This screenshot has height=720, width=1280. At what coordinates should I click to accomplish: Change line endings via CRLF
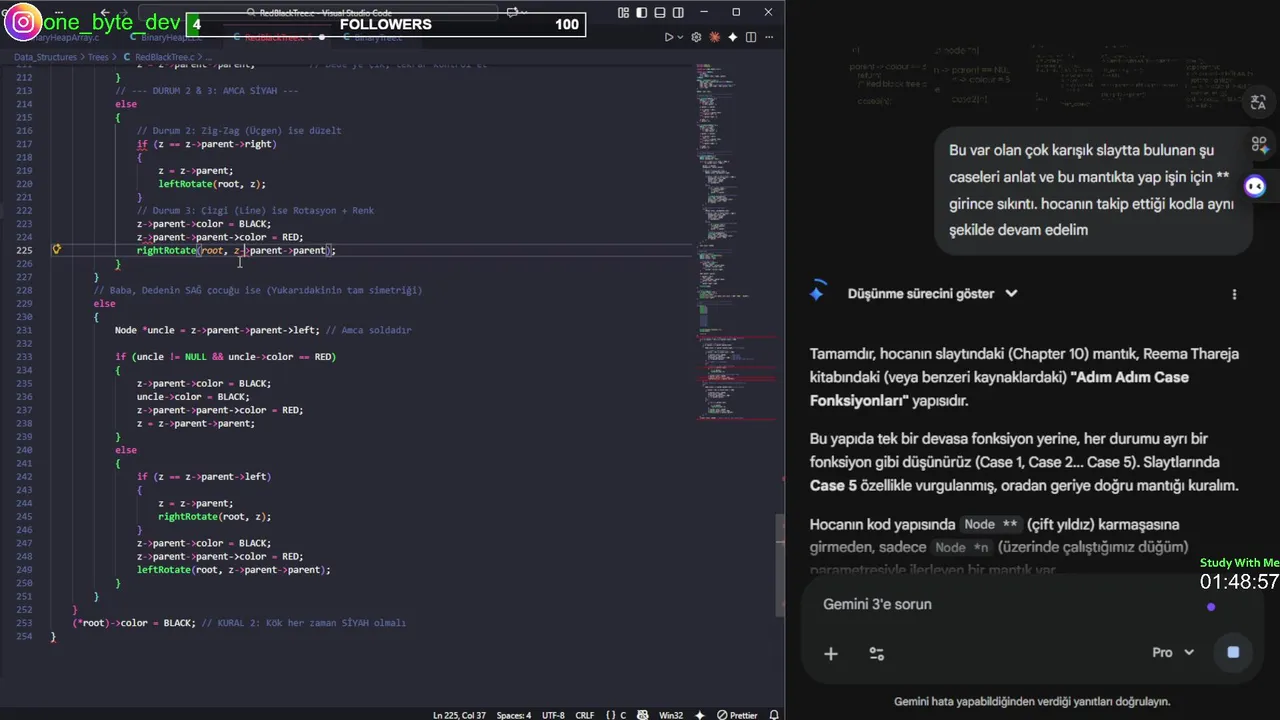pos(585,715)
